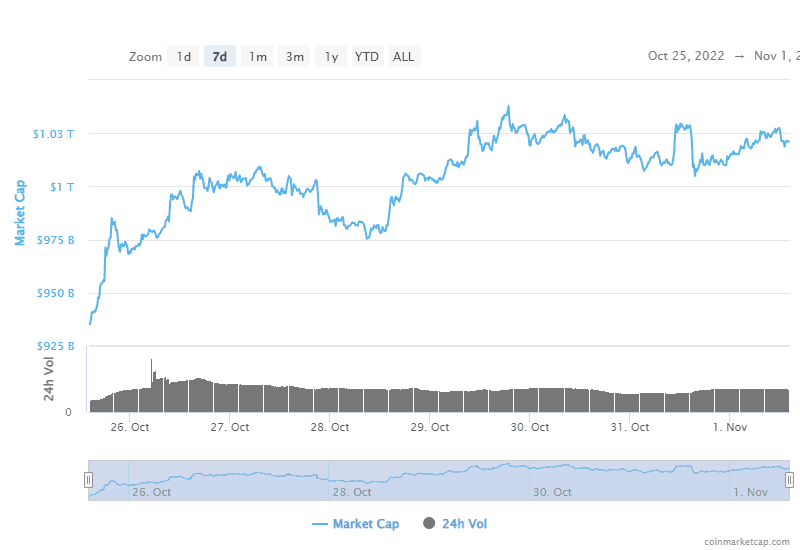Zoom chart to 1y

coord(330,57)
